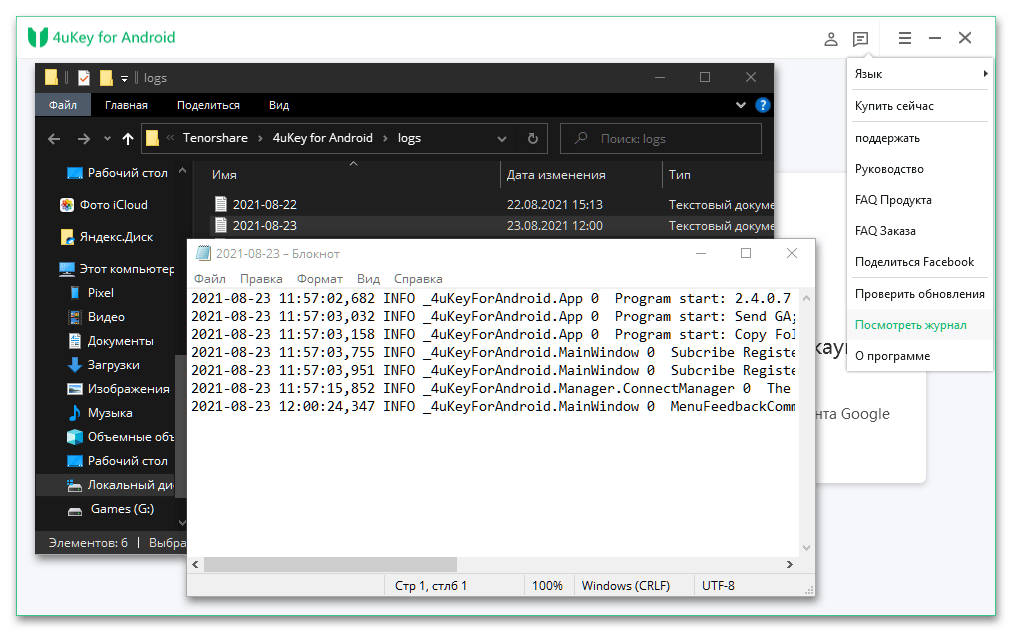The image size is (1012, 632).
Task: Toggle the hamburger menu icon in 4uKey
Action: [x=905, y=38]
